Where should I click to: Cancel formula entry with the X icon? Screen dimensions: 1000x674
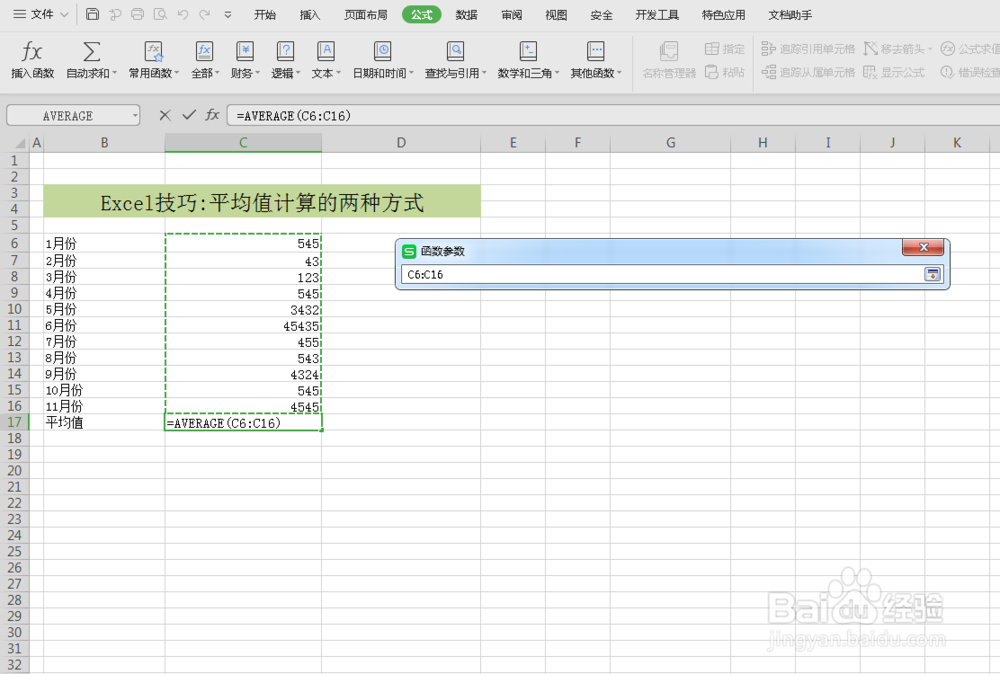point(165,115)
